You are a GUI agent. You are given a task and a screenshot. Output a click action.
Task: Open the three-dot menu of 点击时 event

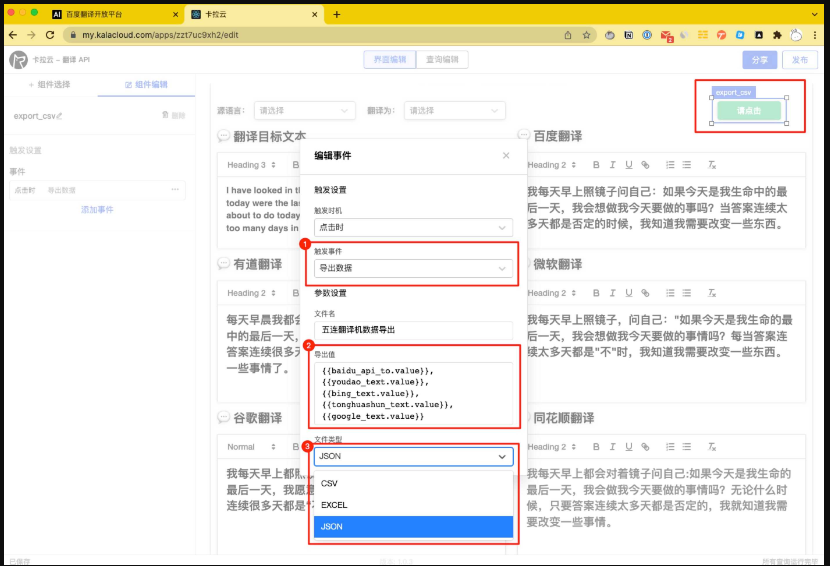click(175, 190)
